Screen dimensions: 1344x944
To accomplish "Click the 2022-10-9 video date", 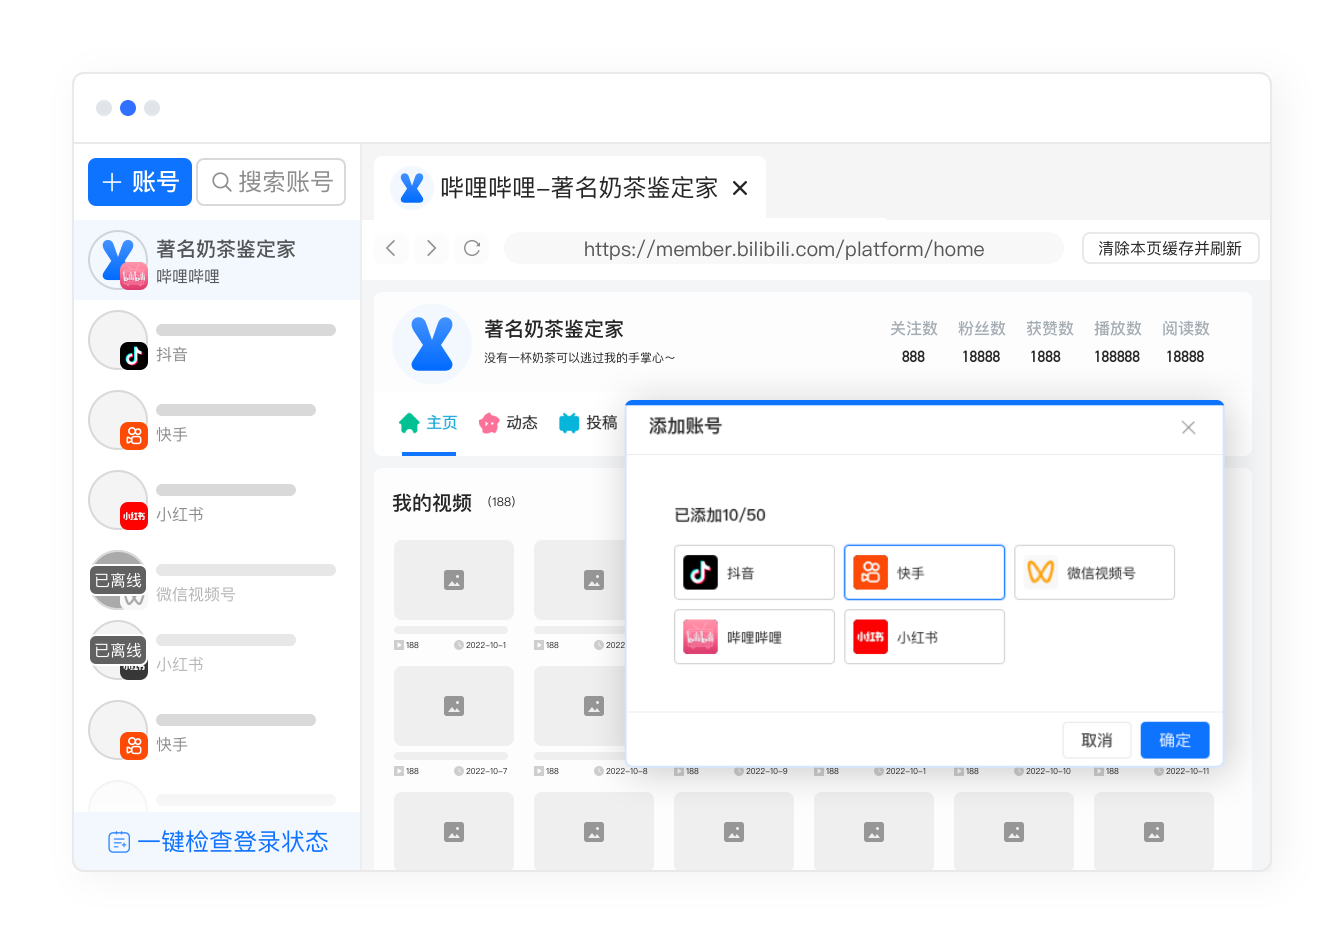I will pyautogui.click(x=766, y=771).
